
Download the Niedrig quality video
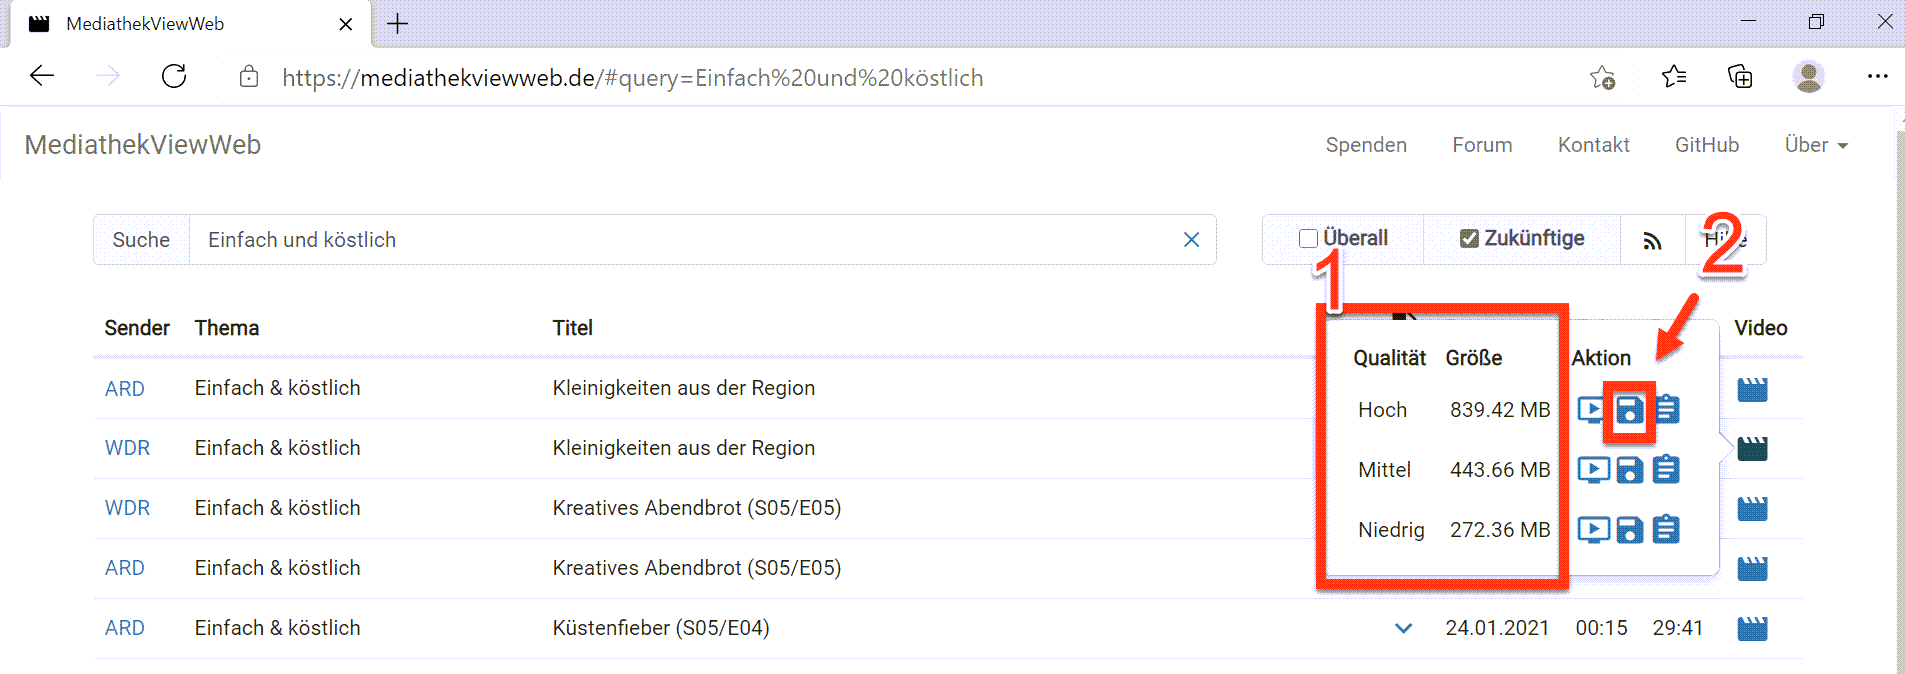(1630, 530)
